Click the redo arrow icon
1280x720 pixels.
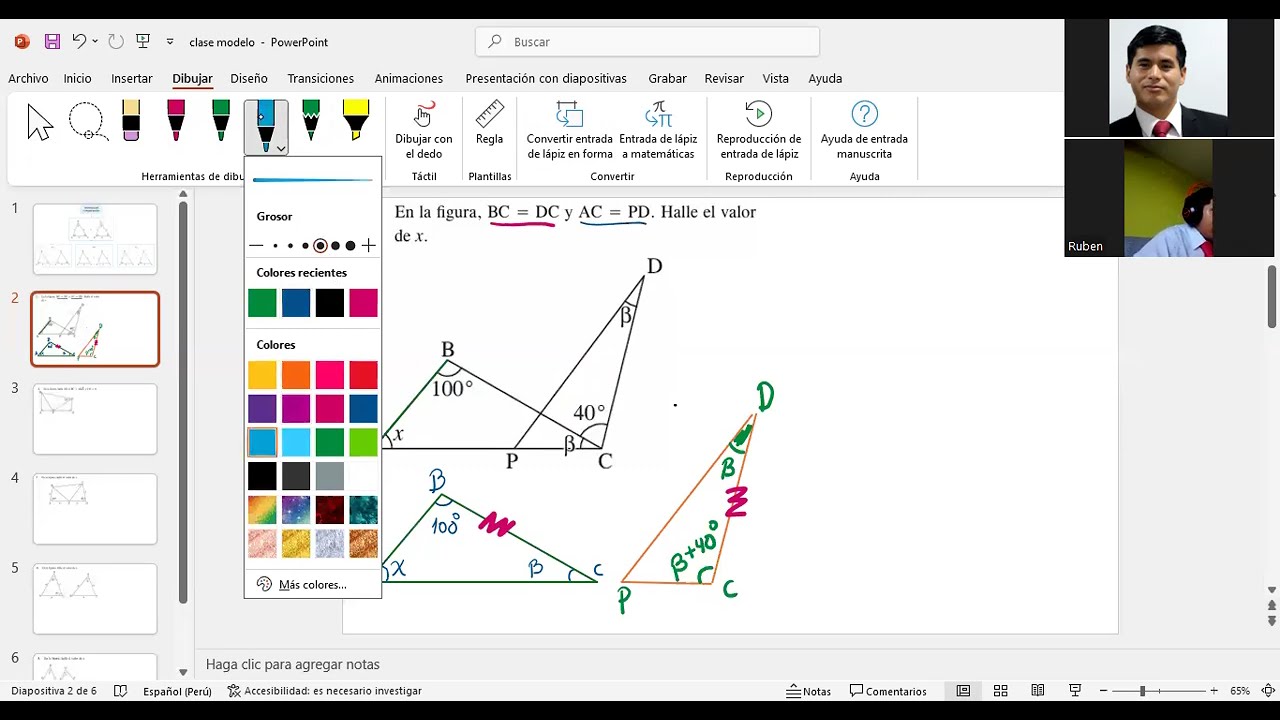(x=116, y=41)
